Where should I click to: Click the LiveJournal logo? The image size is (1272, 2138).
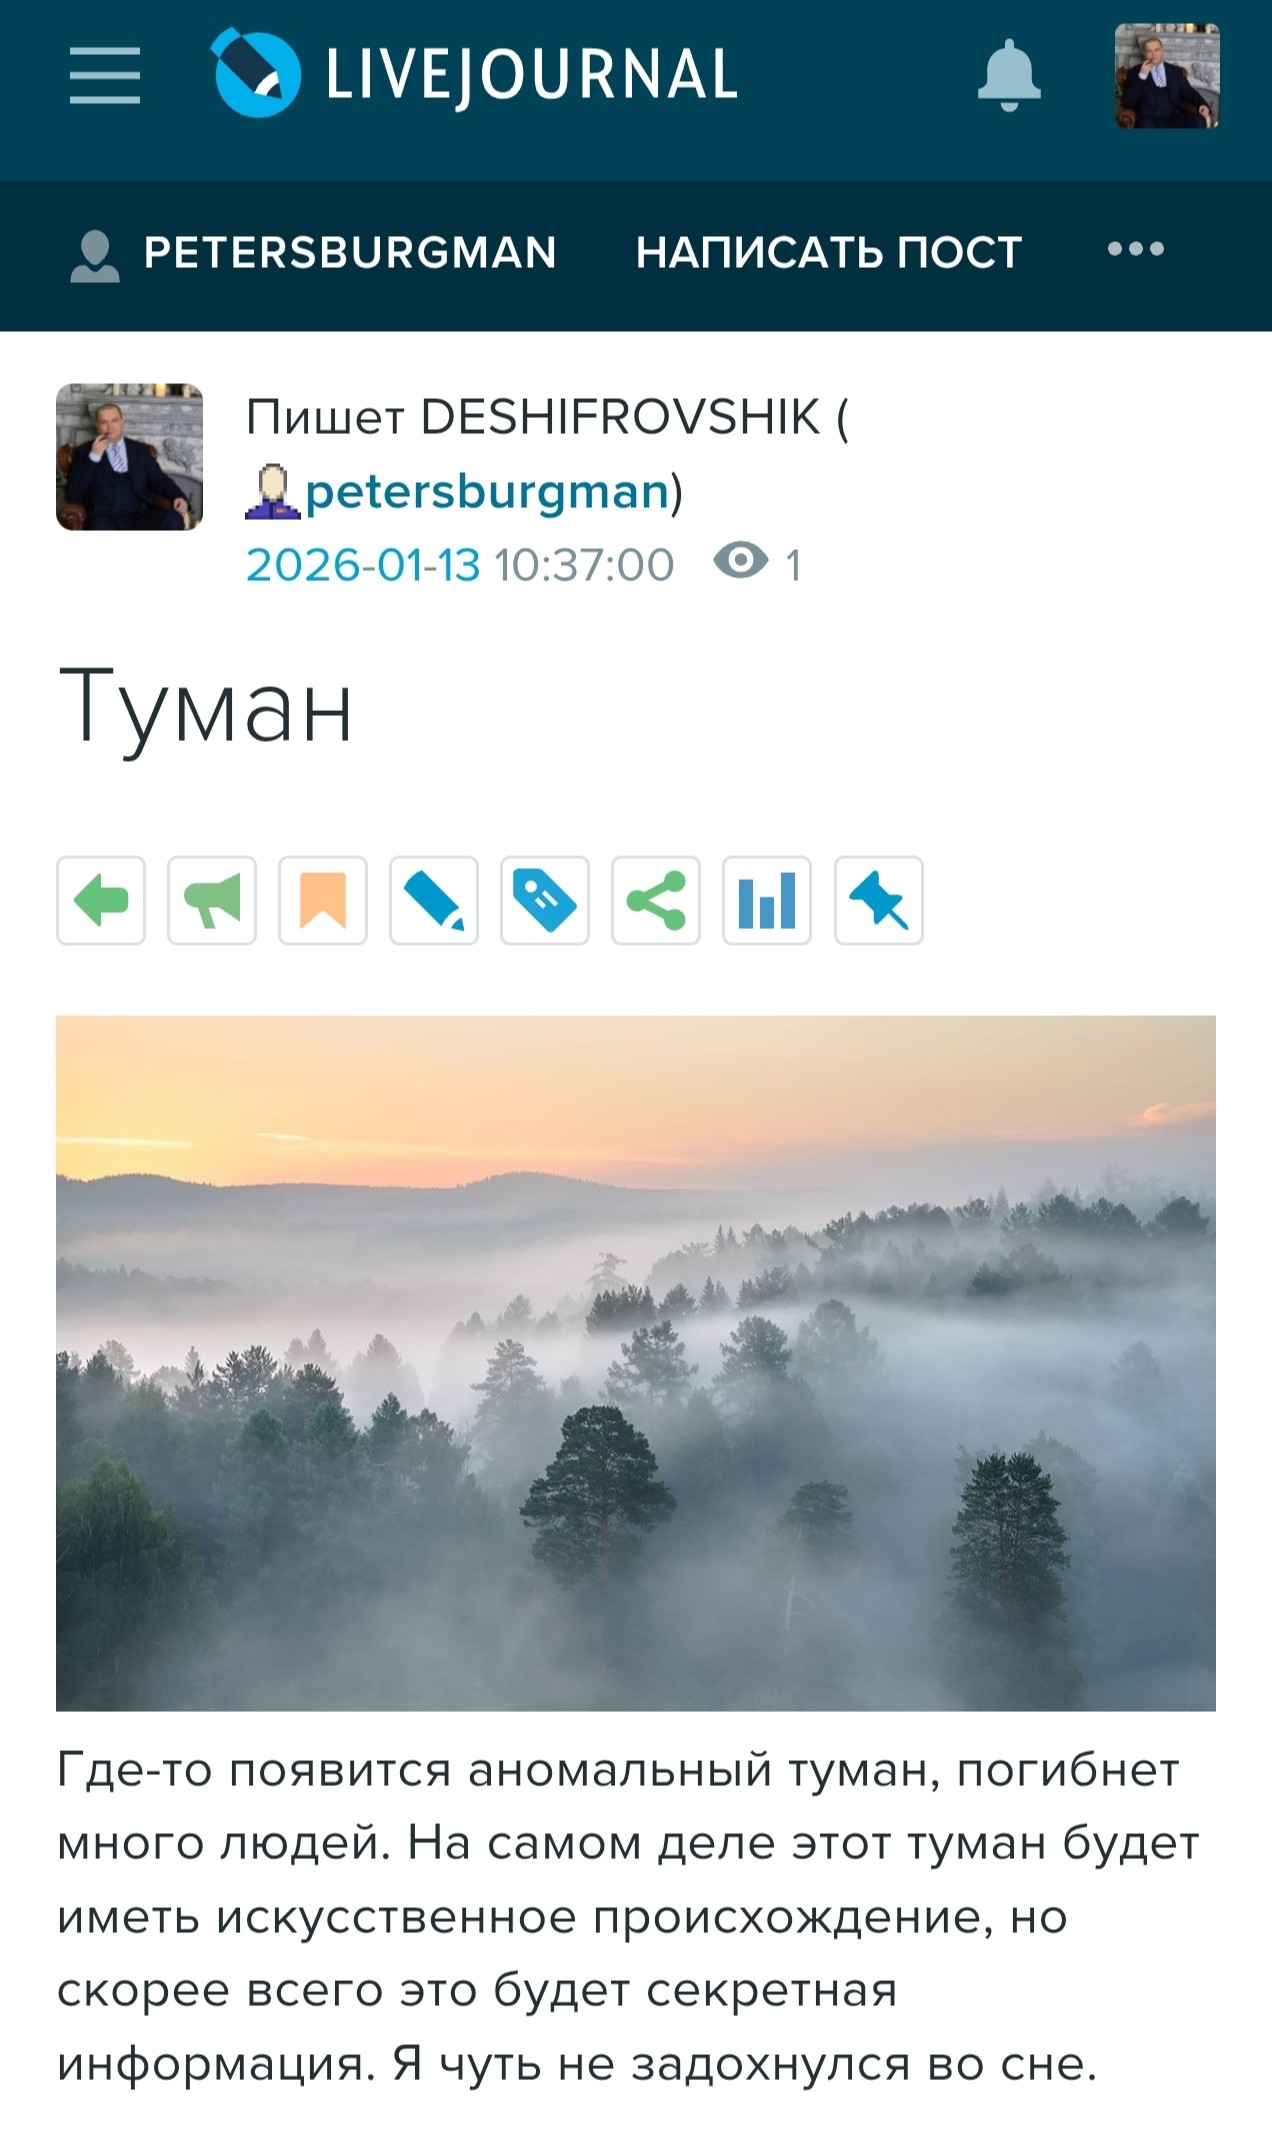475,73
